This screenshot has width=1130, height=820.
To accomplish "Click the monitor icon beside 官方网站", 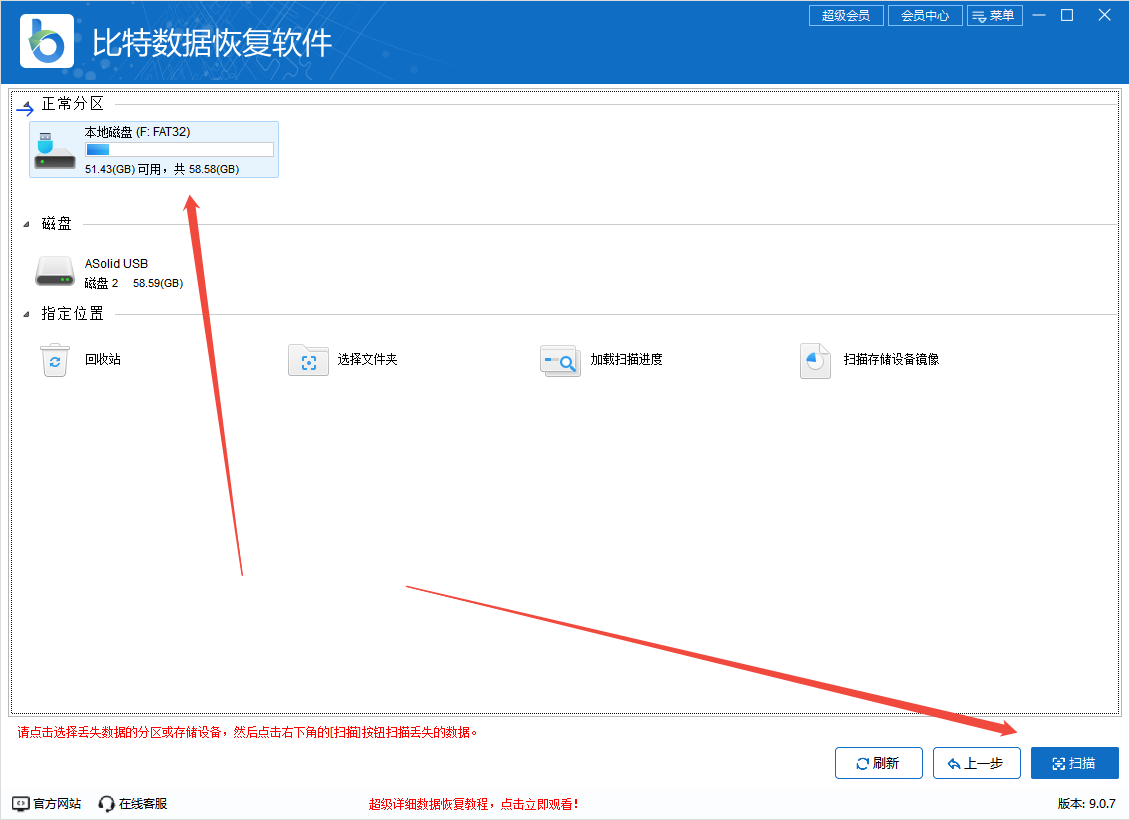I will coord(21,803).
